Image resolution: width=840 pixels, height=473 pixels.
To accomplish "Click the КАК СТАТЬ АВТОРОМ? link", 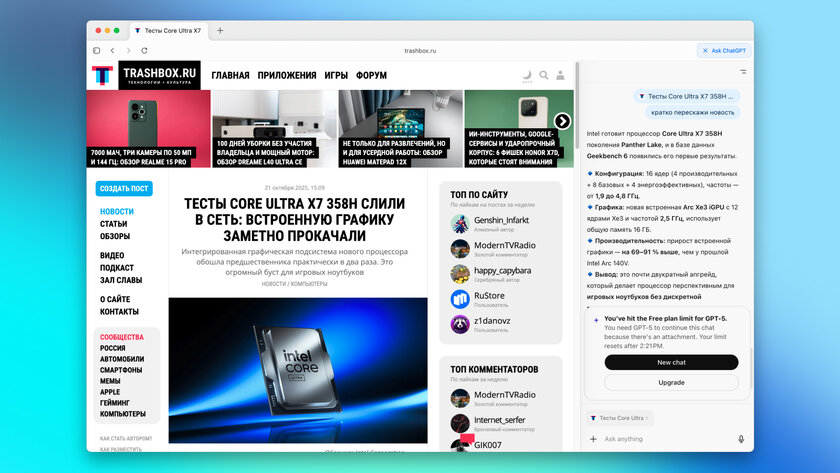I will pyautogui.click(x=126, y=439).
